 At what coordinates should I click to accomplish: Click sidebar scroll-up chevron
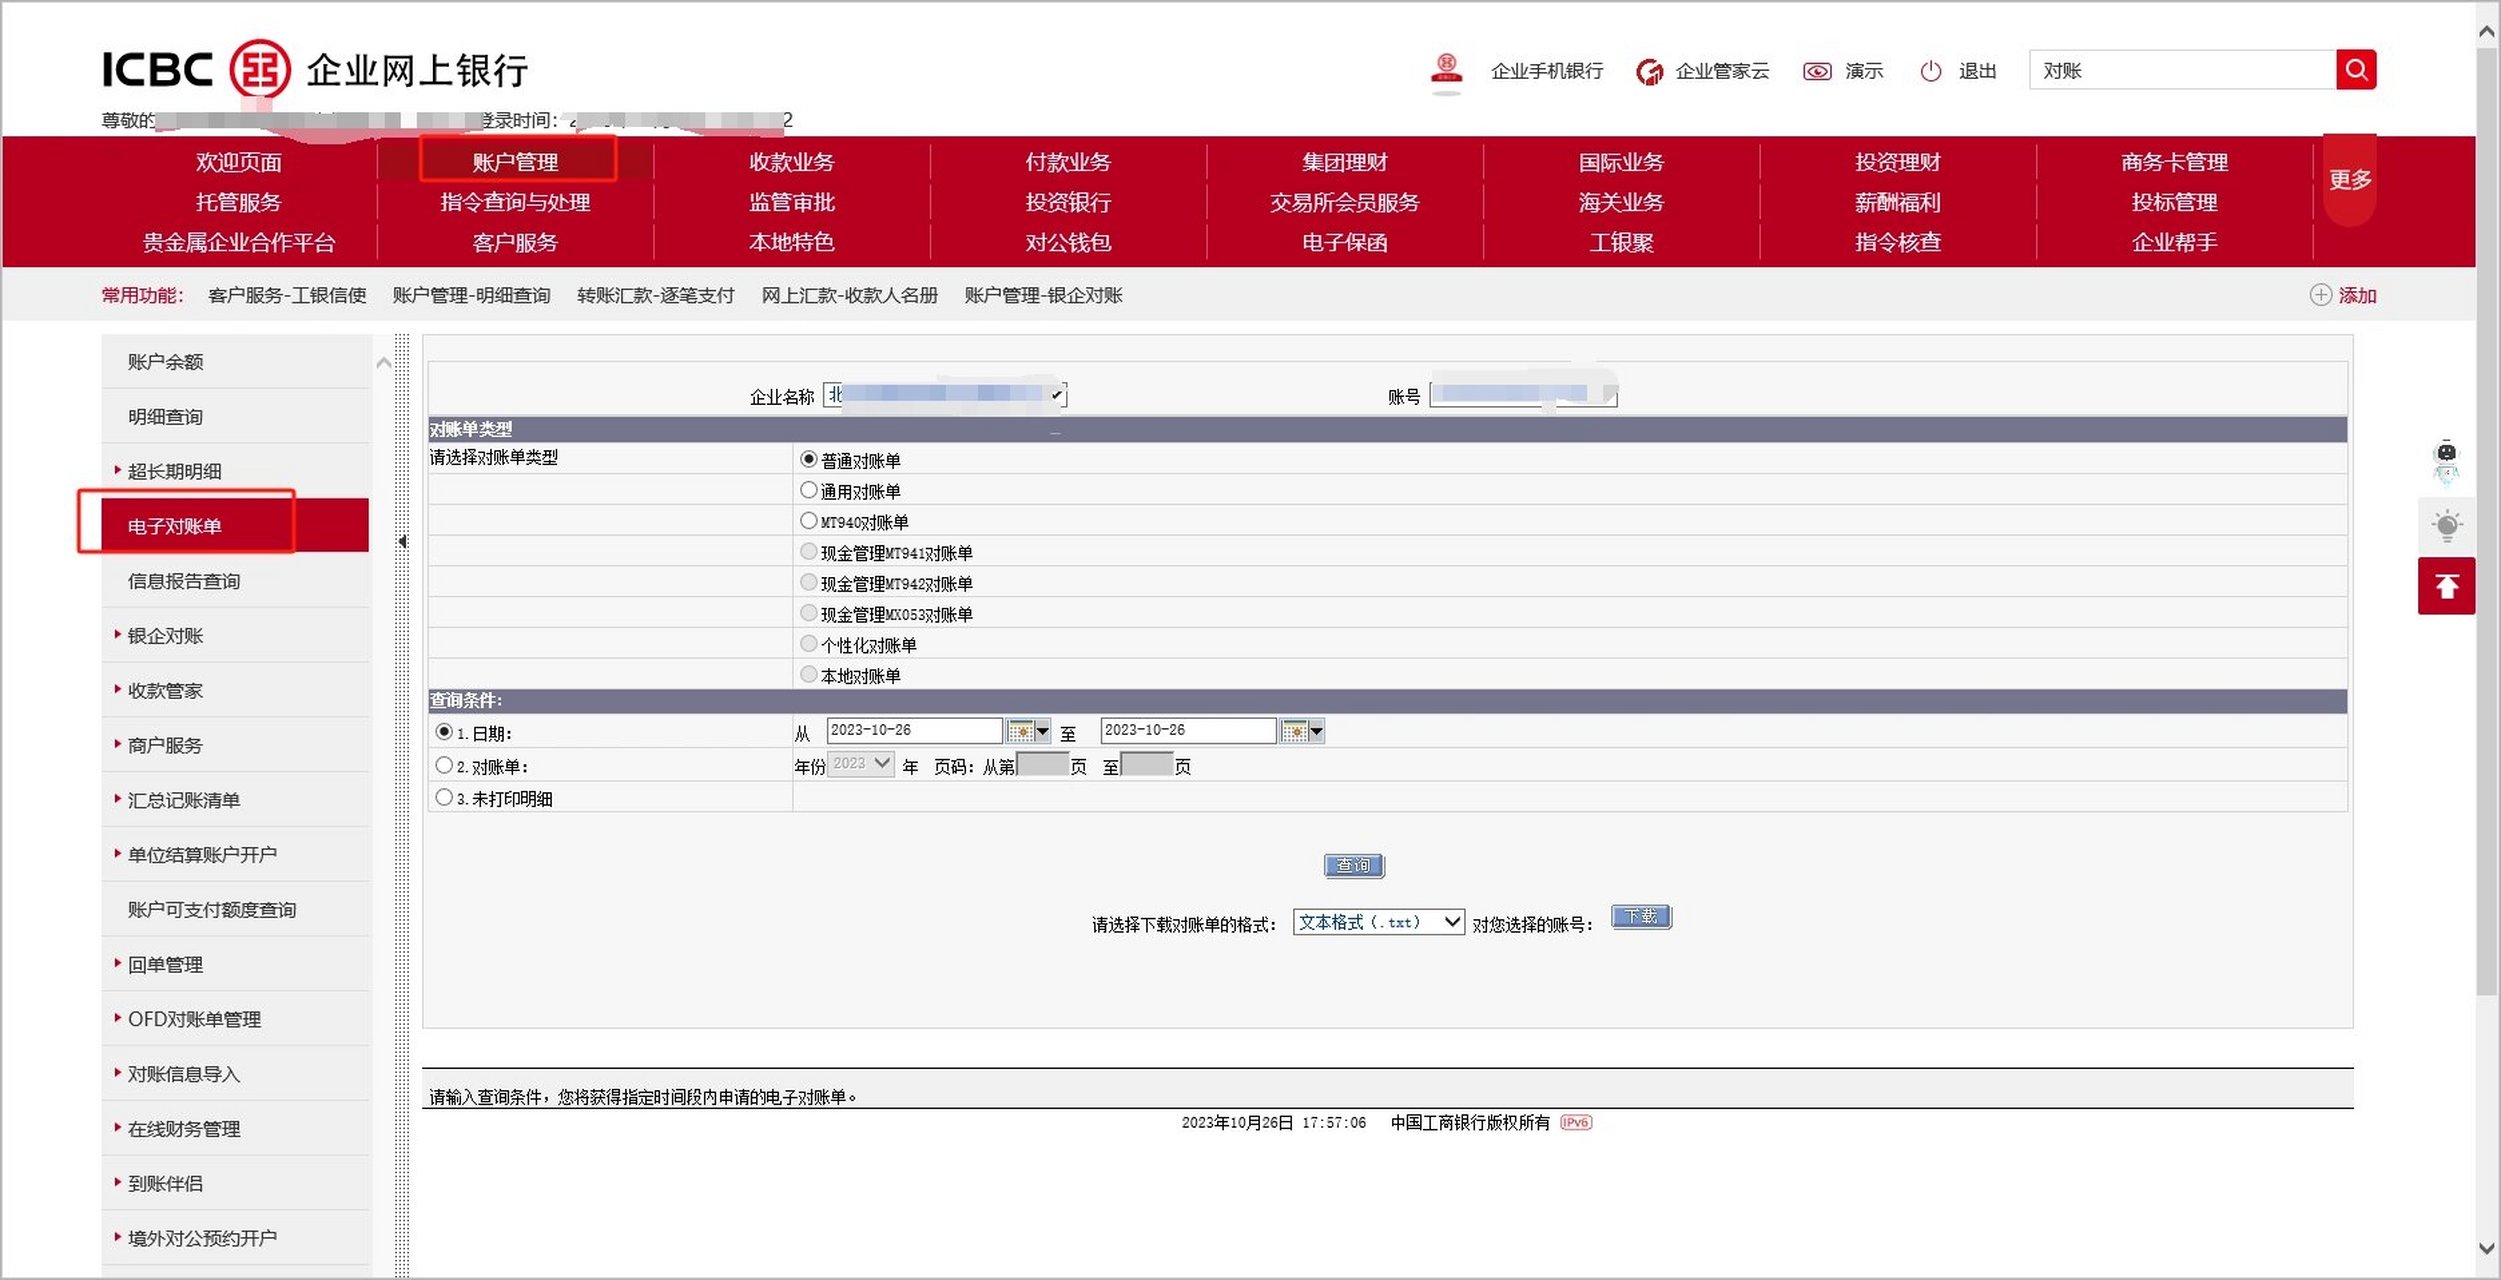[x=383, y=363]
